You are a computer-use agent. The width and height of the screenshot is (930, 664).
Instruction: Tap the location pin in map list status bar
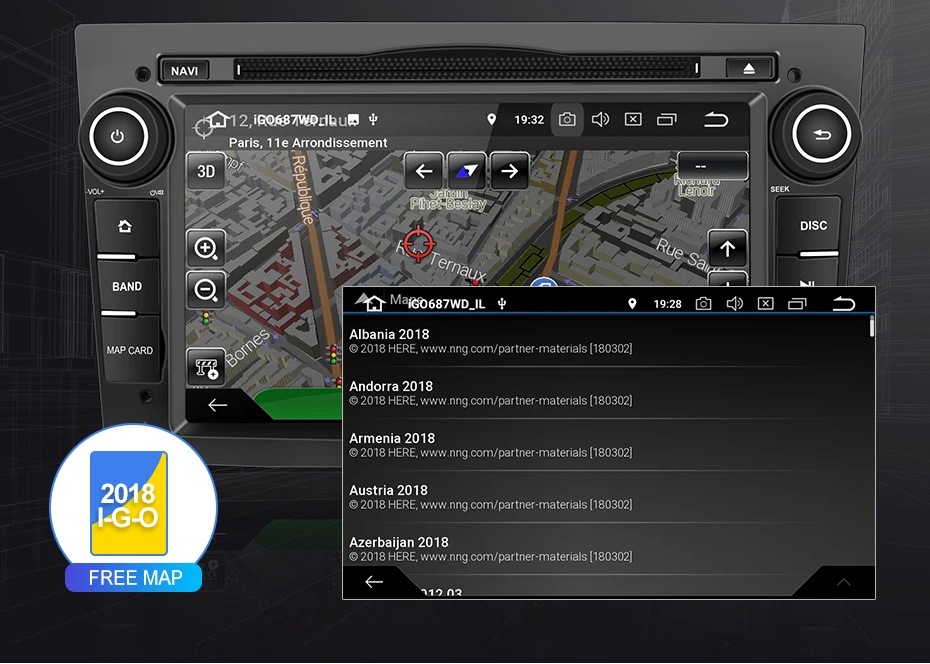(632, 304)
